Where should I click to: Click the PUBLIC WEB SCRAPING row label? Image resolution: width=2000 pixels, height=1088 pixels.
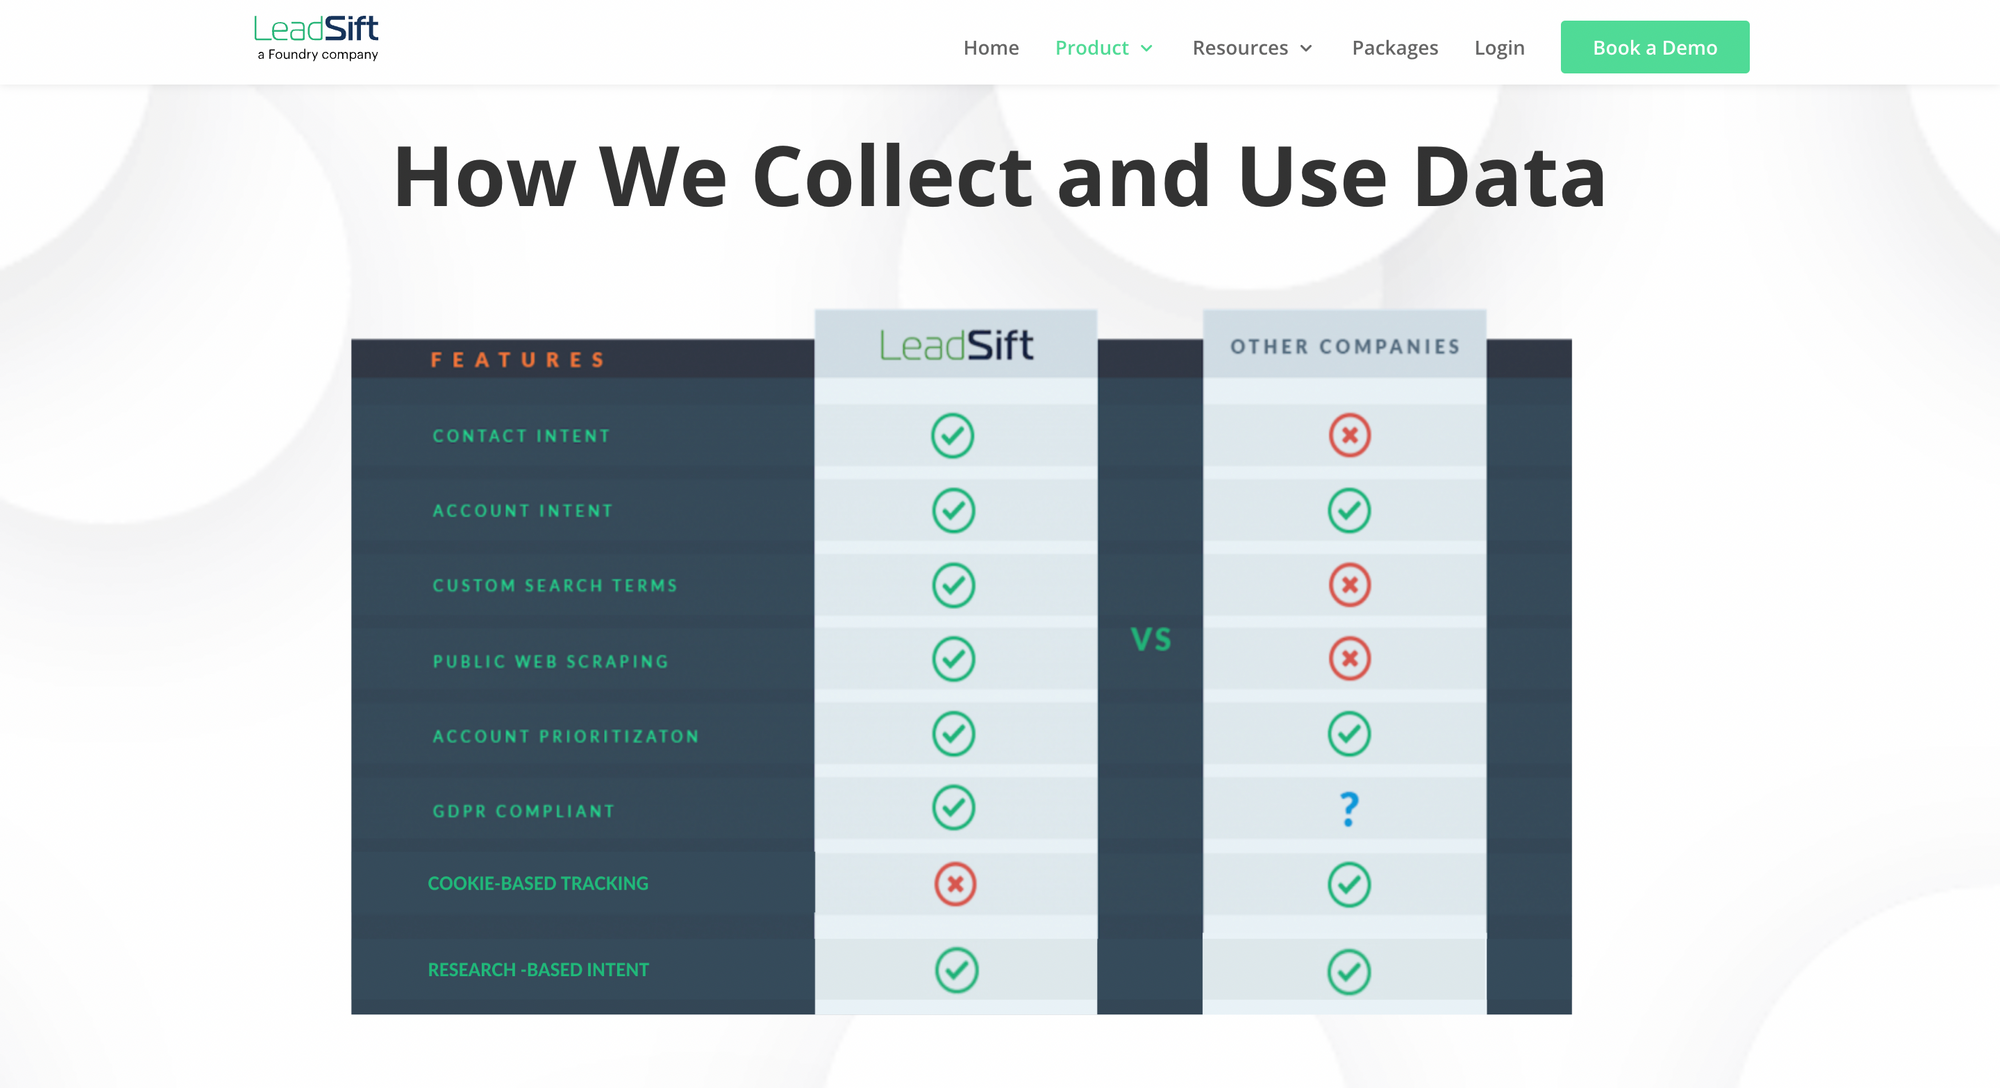tap(551, 662)
